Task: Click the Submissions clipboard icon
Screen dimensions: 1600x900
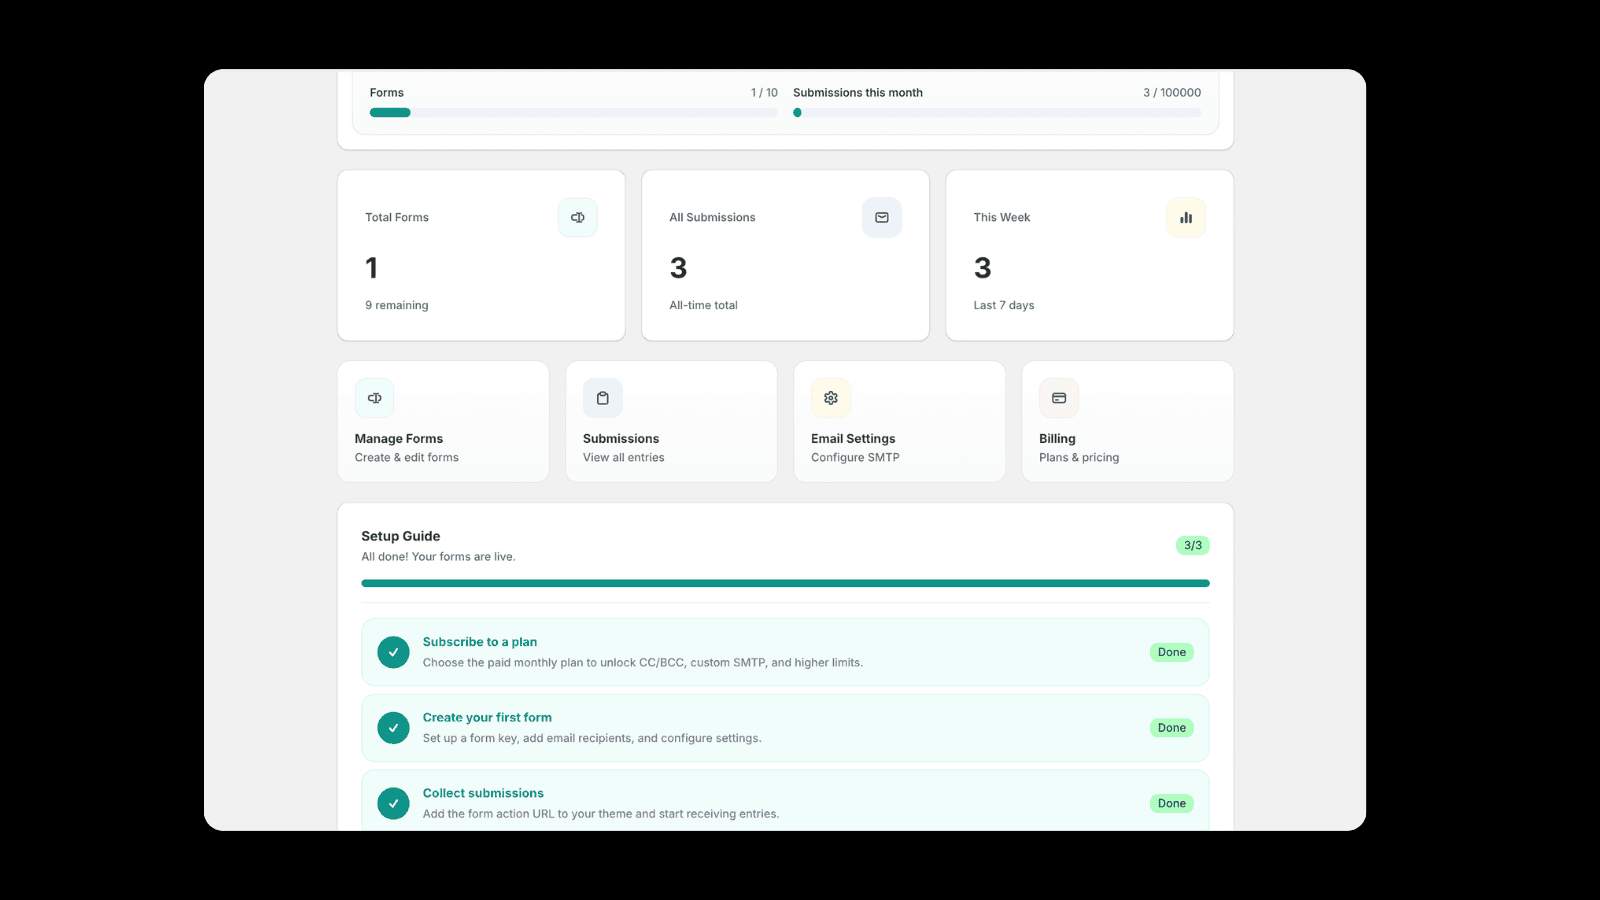Action: [603, 398]
